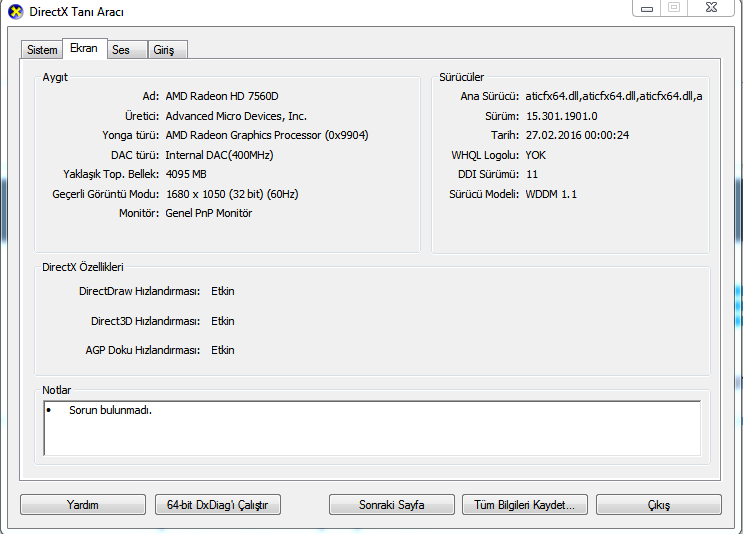743x534 pixels.
Task: Click the AMD Radeon HD 7560D device name
Action: click(221, 97)
